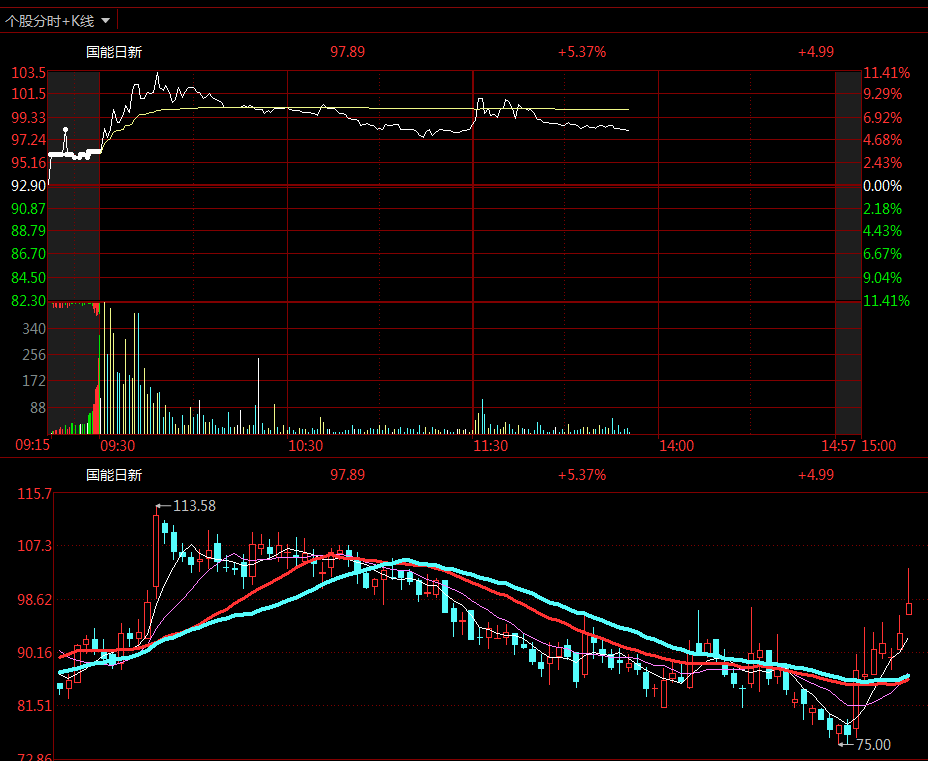The width and height of the screenshot is (928, 761).
Task: Select the 113.58 high price marker
Action: (x=193, y=506)
